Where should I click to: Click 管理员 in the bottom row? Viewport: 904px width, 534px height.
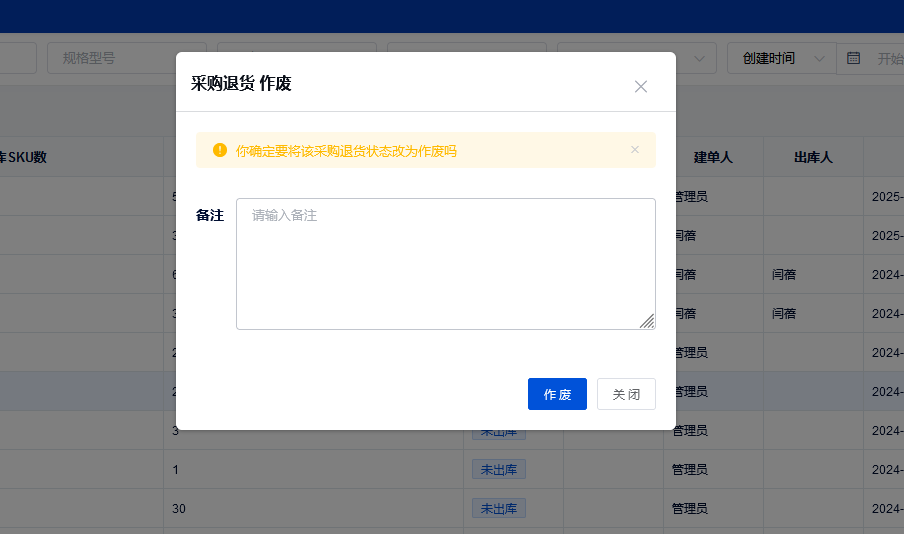tap(690, 509)
